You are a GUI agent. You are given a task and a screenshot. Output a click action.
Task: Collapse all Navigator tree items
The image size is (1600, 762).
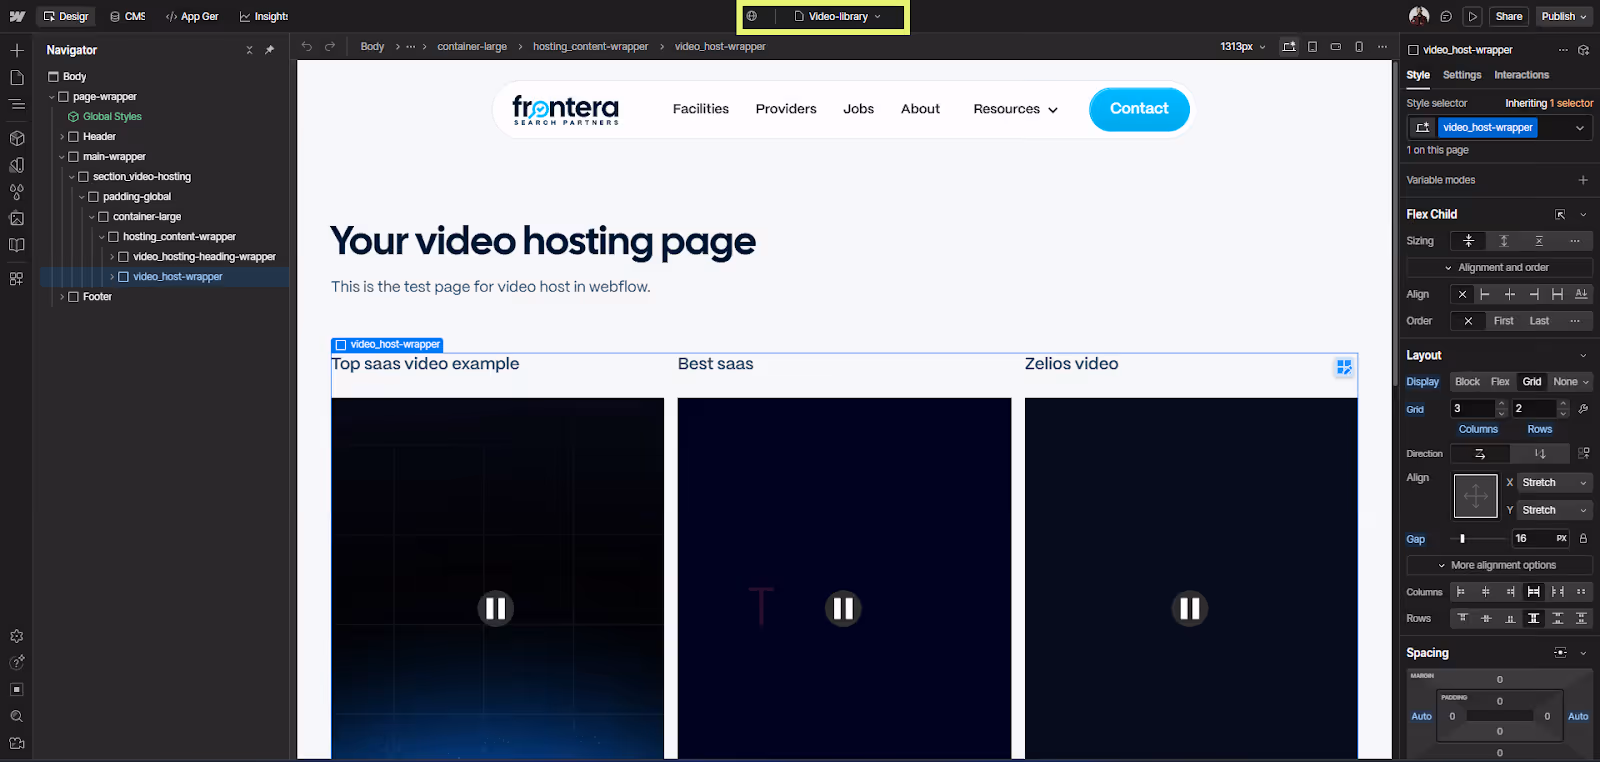(x=249, y=50)
